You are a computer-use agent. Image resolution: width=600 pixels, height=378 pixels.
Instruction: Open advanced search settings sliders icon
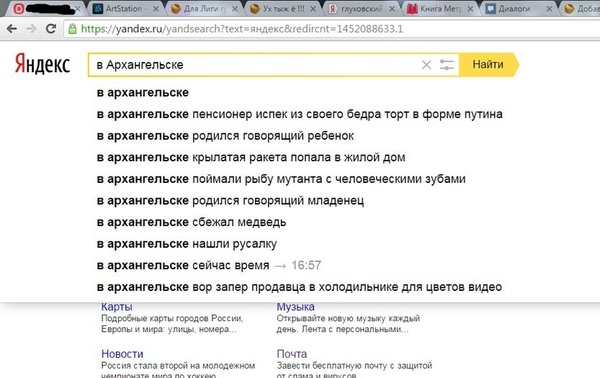(447, 65)
